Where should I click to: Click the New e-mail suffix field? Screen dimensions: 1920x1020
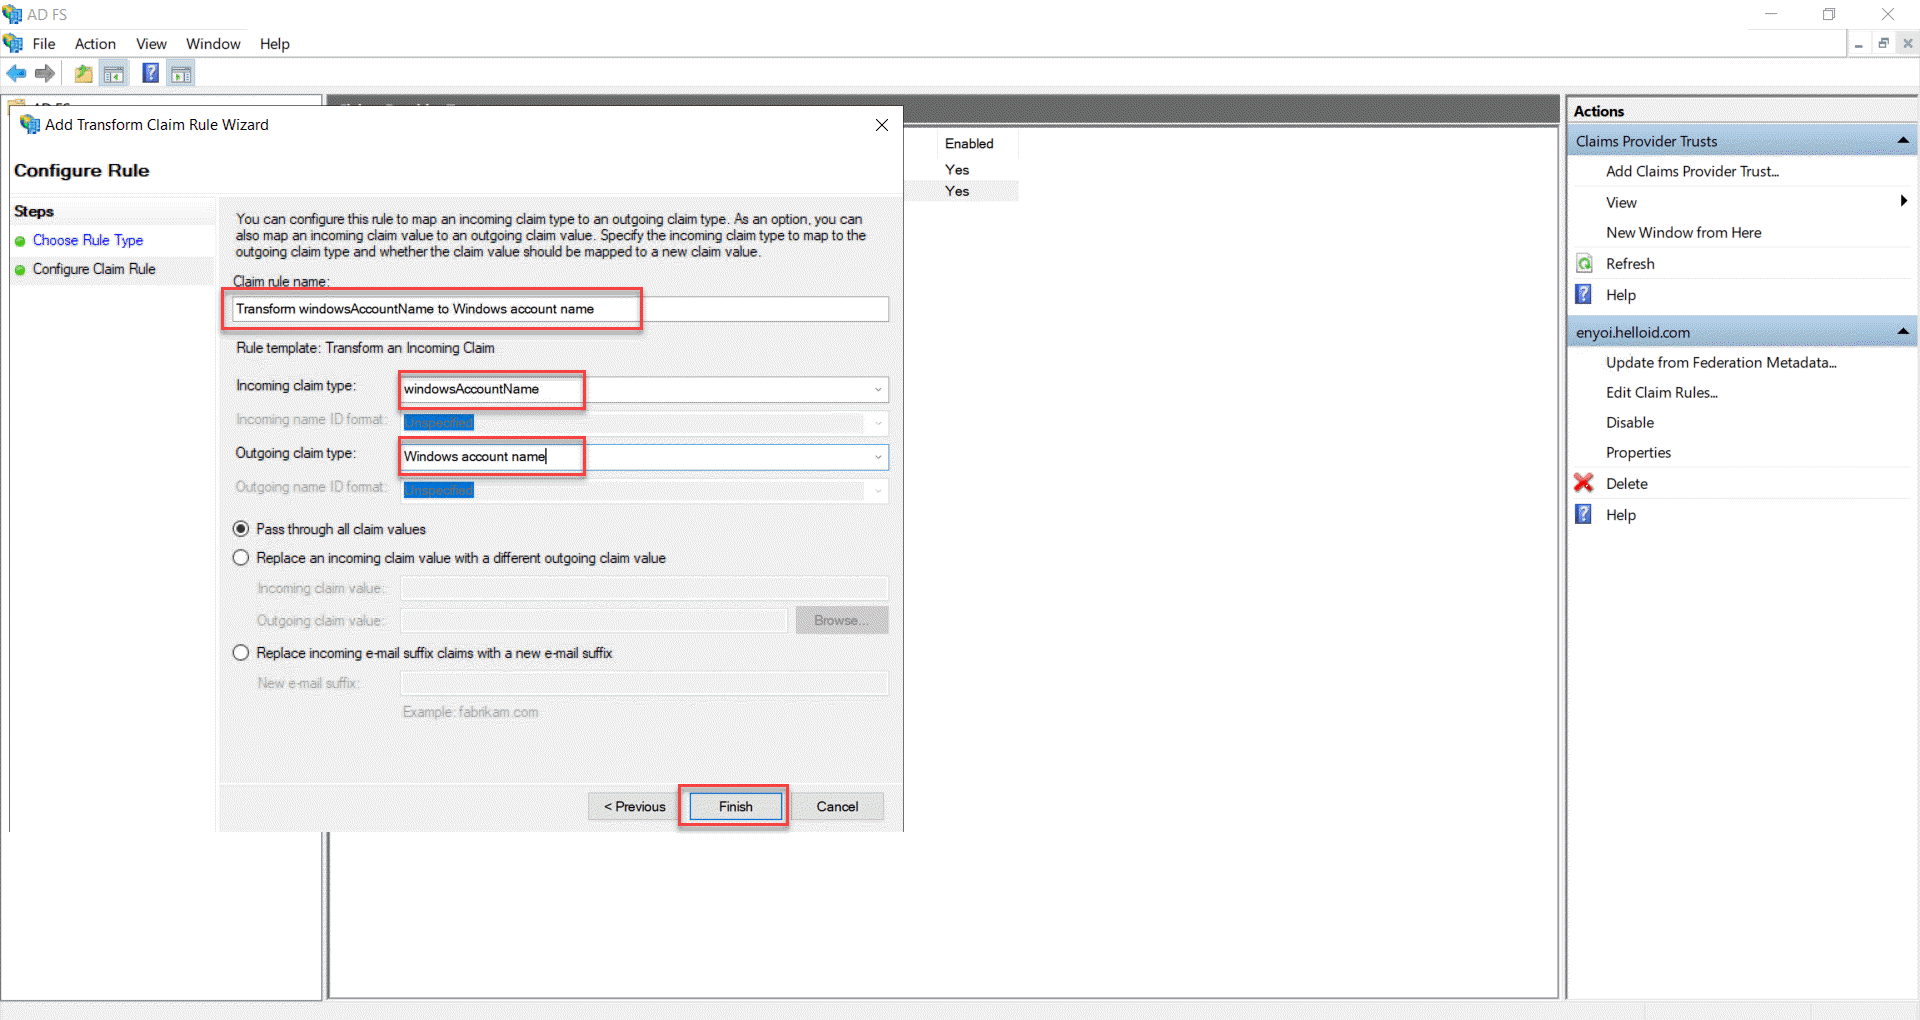pyautogui.click(x=644, y=683)
